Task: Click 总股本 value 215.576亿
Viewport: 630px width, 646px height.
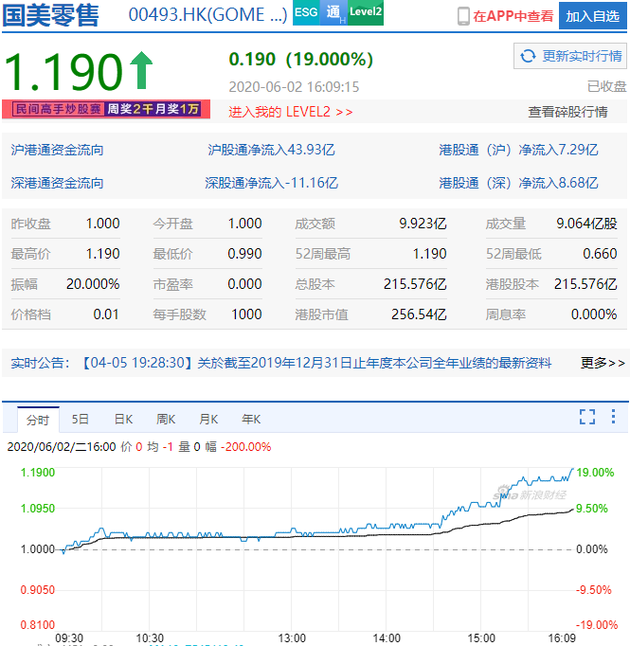Action: click(415, 284)
